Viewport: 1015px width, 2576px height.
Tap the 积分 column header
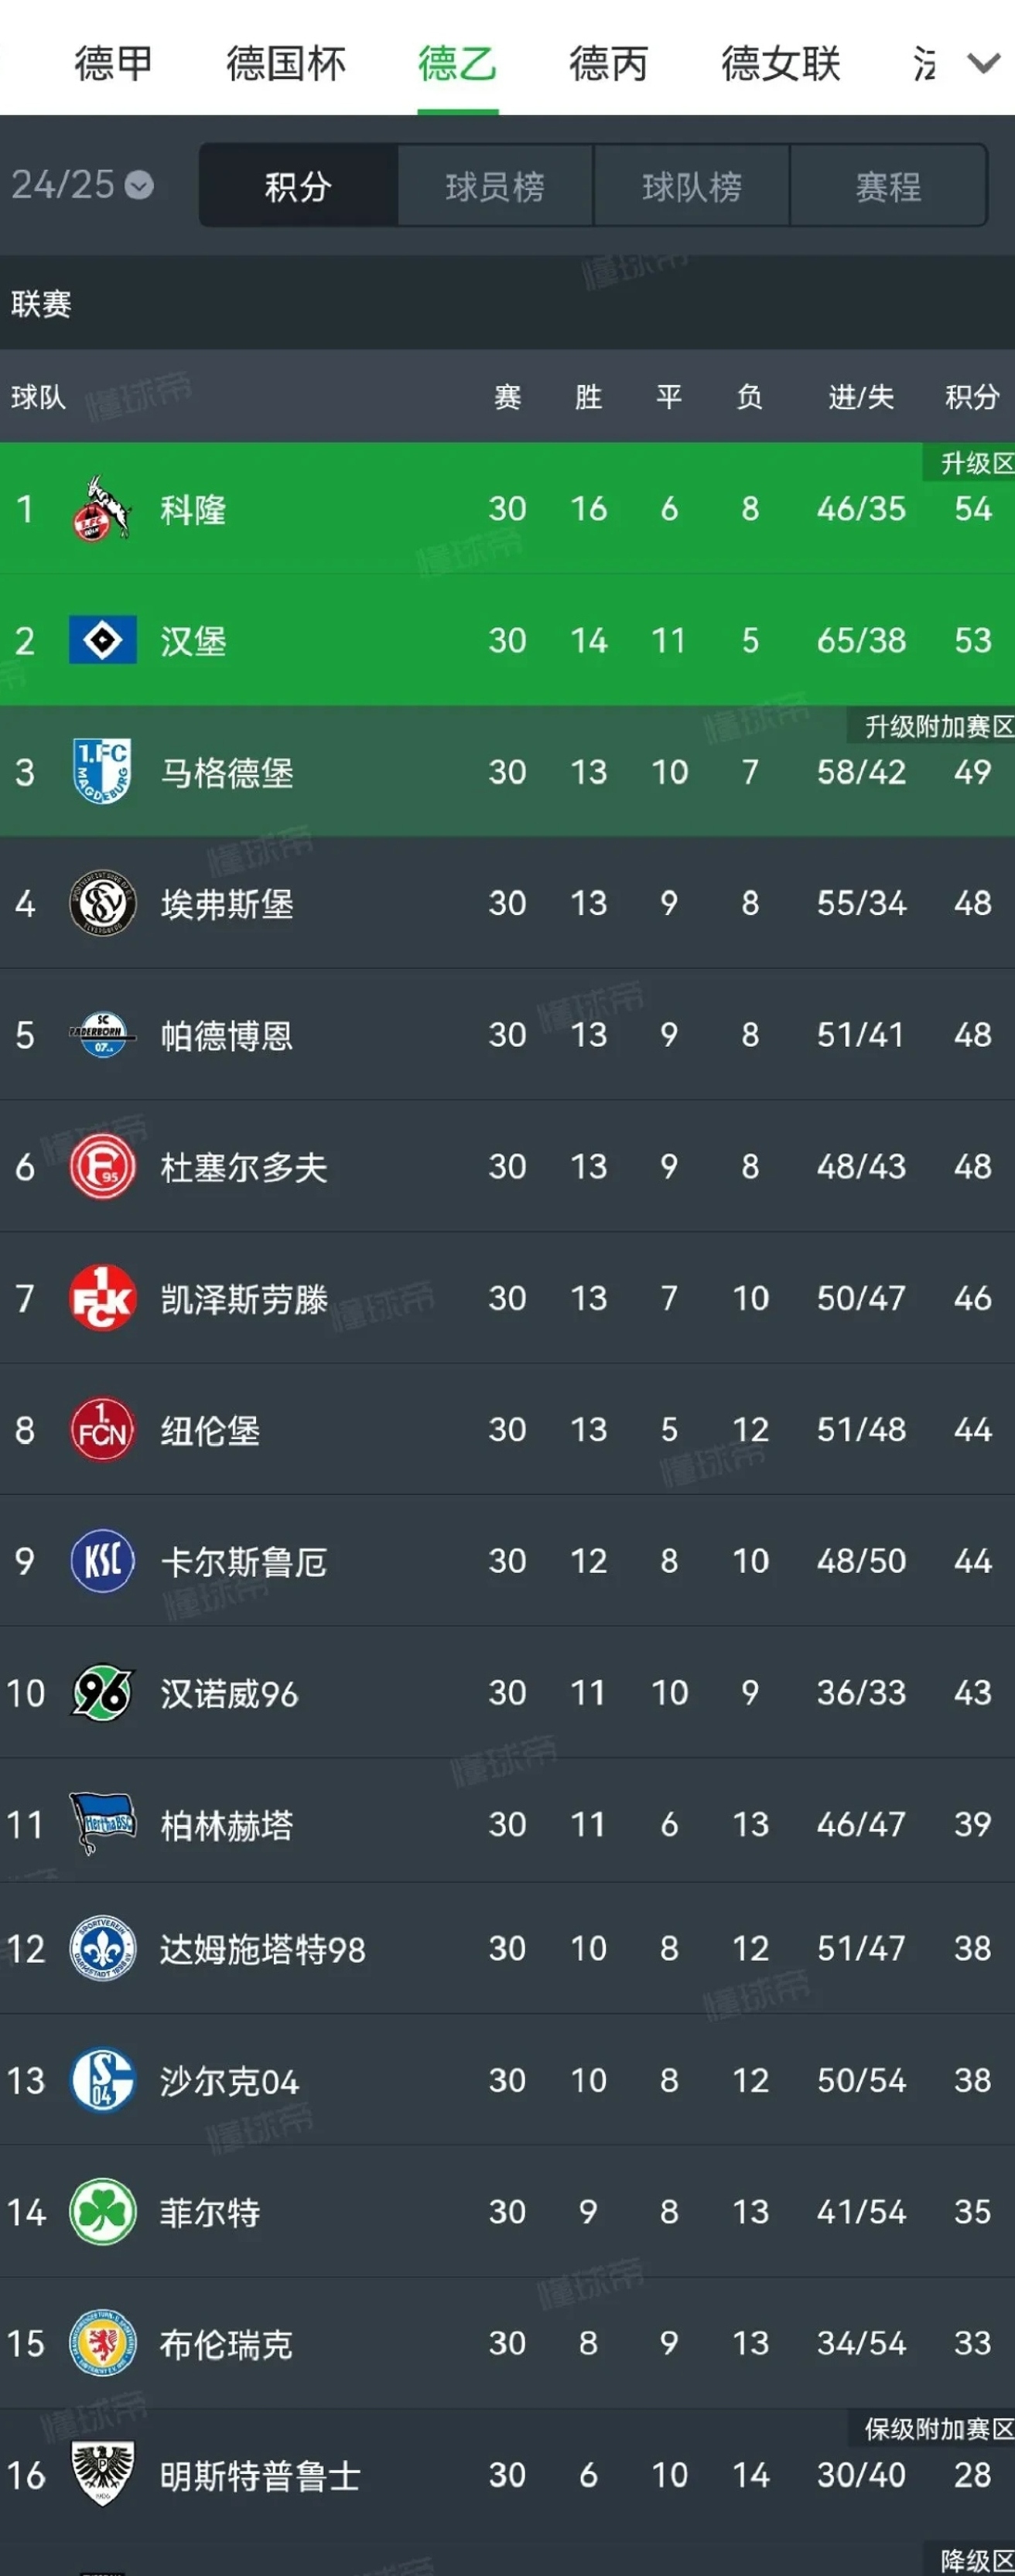[x=972, y=397]
